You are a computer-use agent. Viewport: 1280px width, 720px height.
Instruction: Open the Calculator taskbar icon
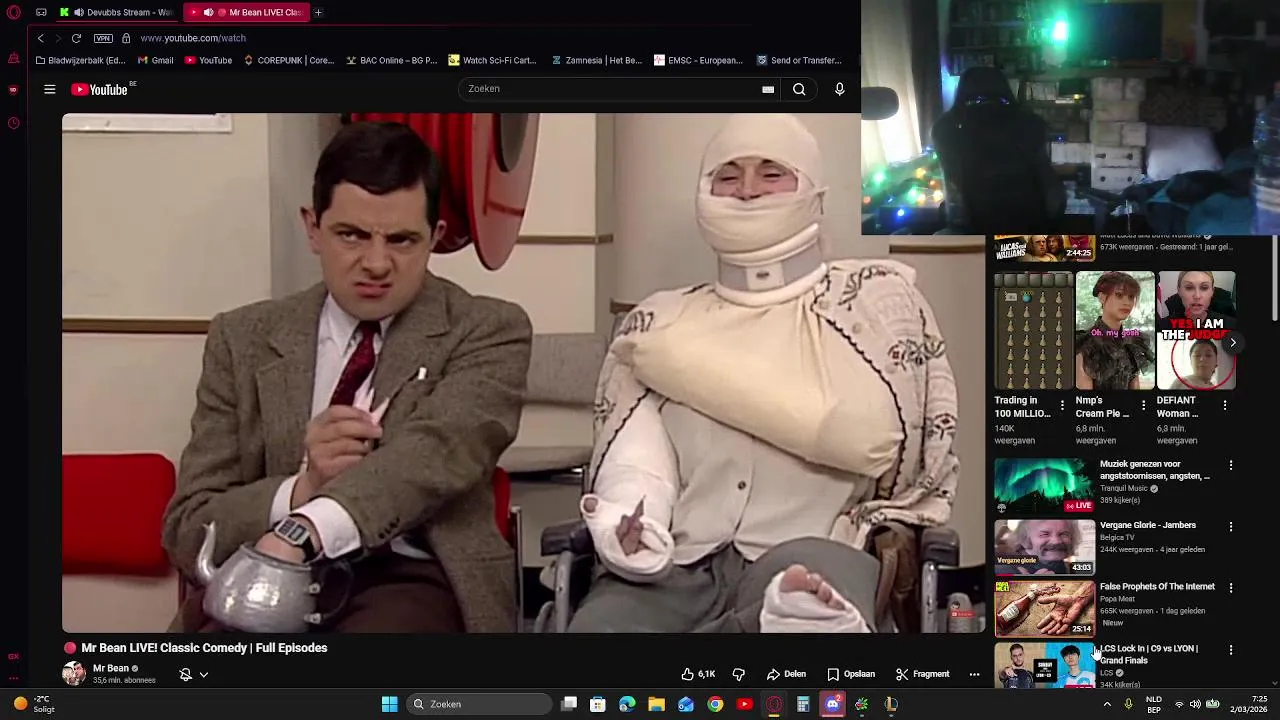[x=803, y=704]
